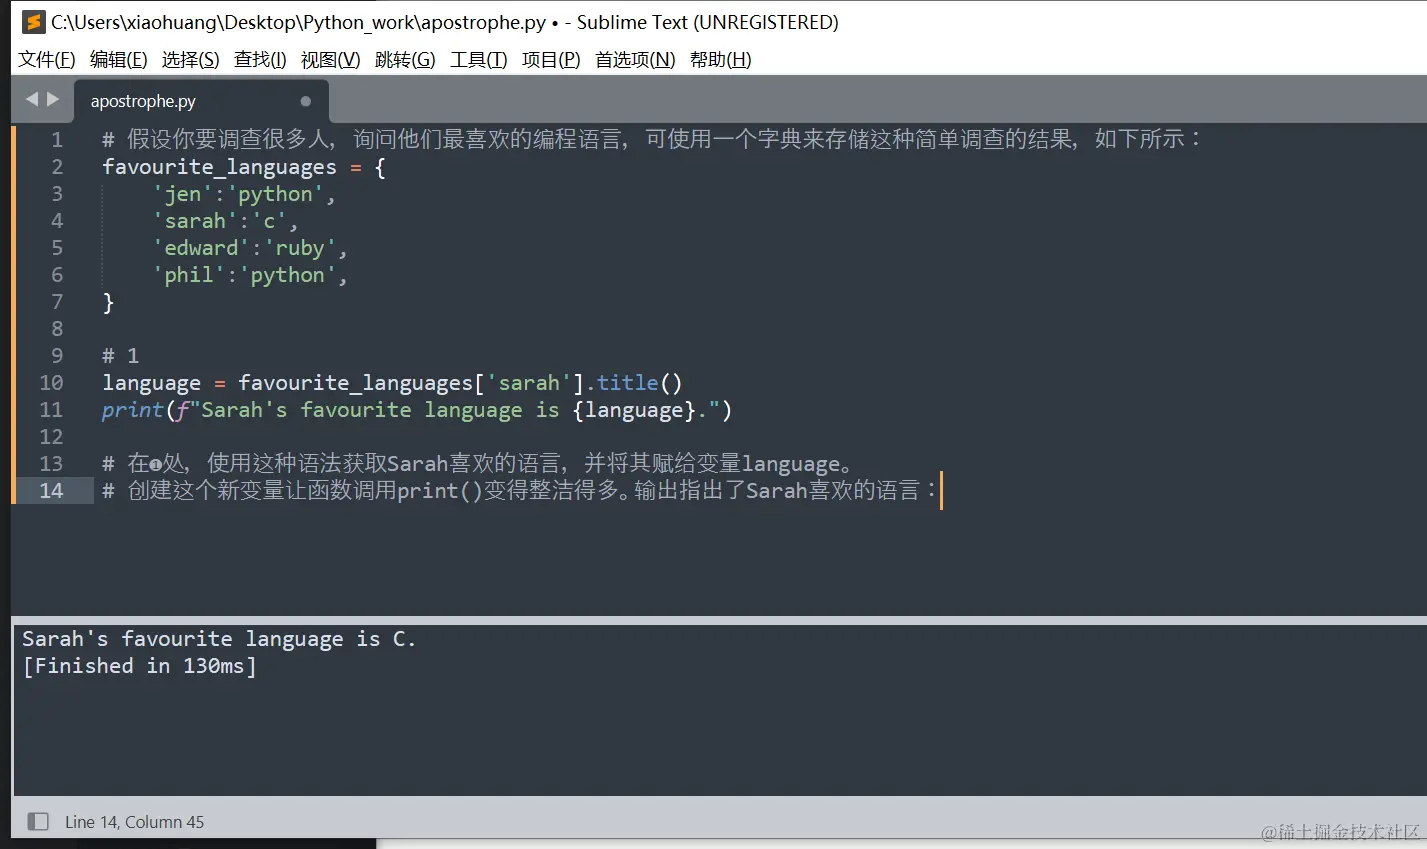Click line number 8 in gutter
Screen dimensions: 1427x849
57,328
